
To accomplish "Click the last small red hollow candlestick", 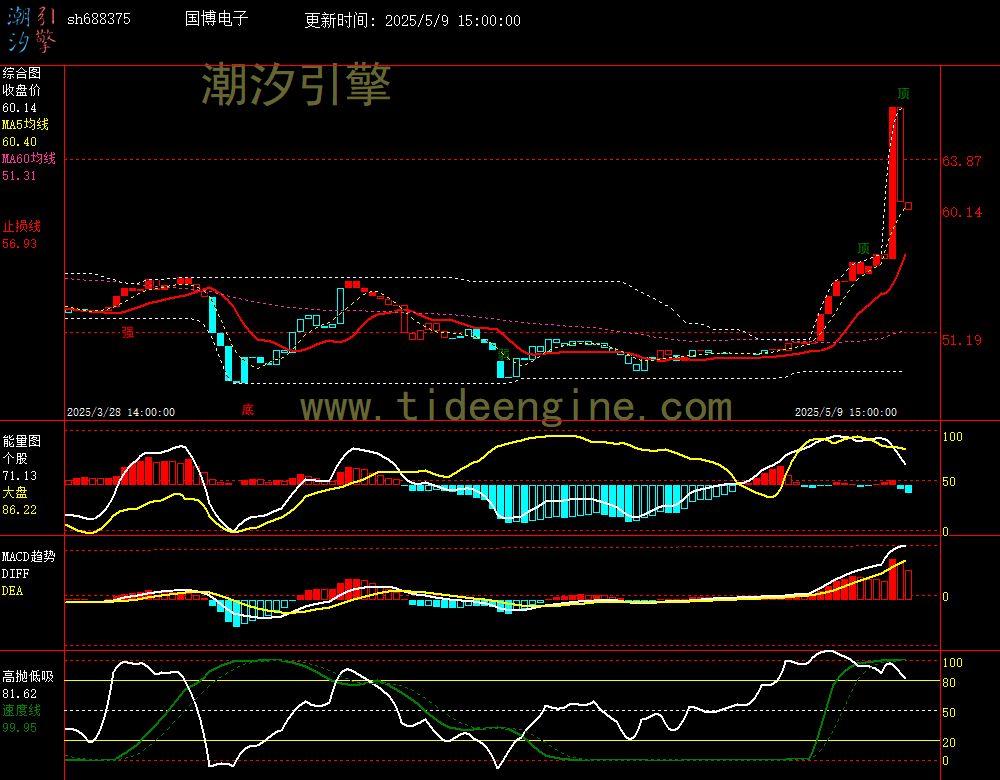I will [908, 206].
